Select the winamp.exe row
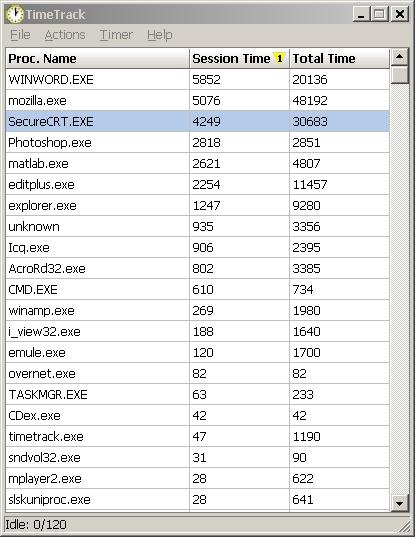Viewport: 415px width, 537px height. 198,311
